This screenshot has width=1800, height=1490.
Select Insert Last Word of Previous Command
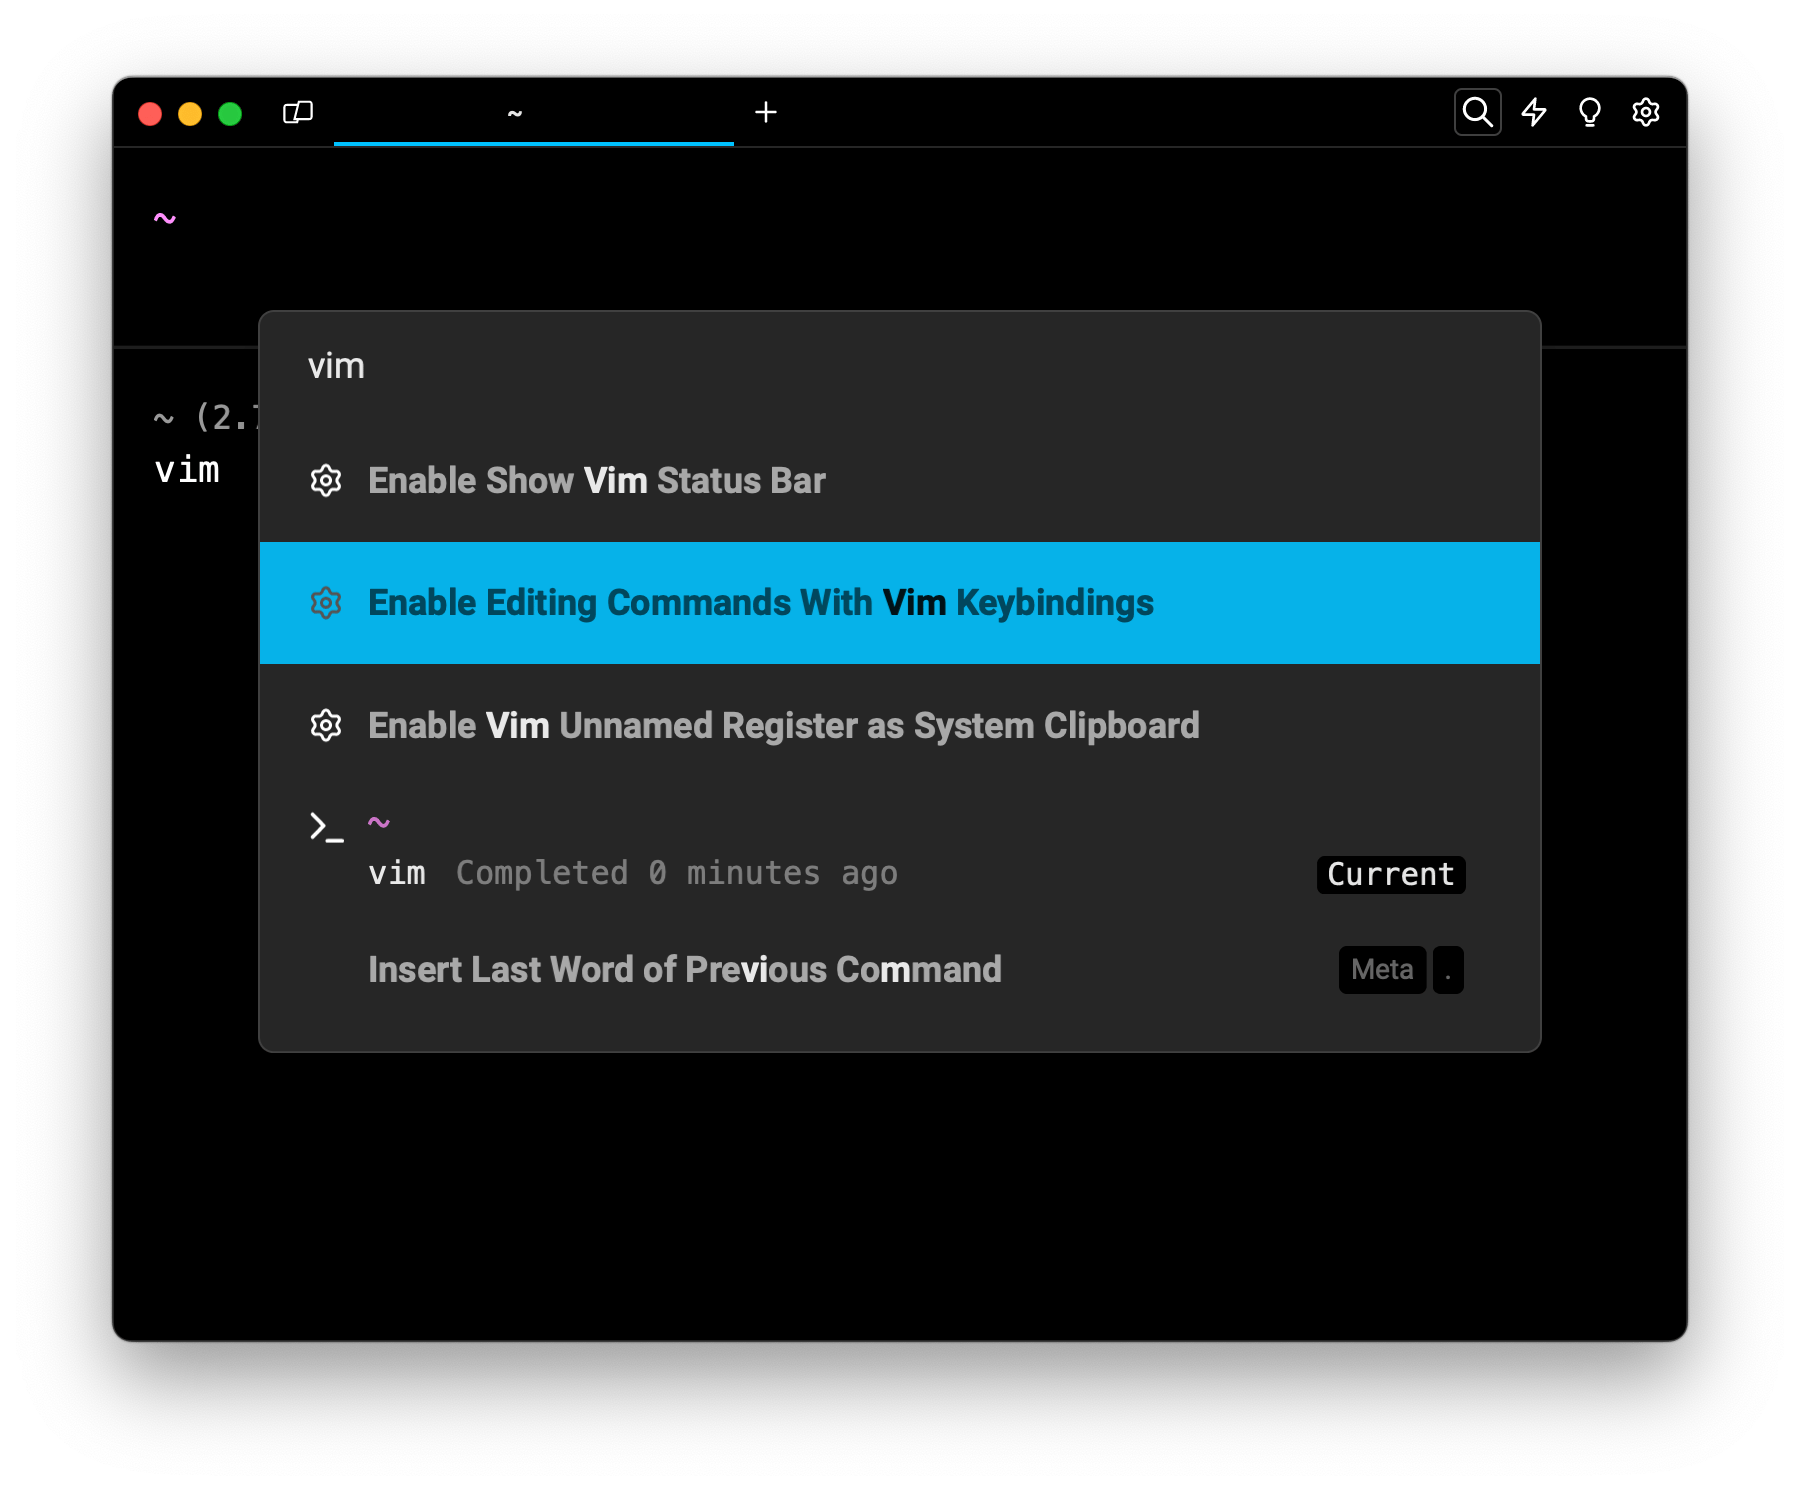[685, 970]
